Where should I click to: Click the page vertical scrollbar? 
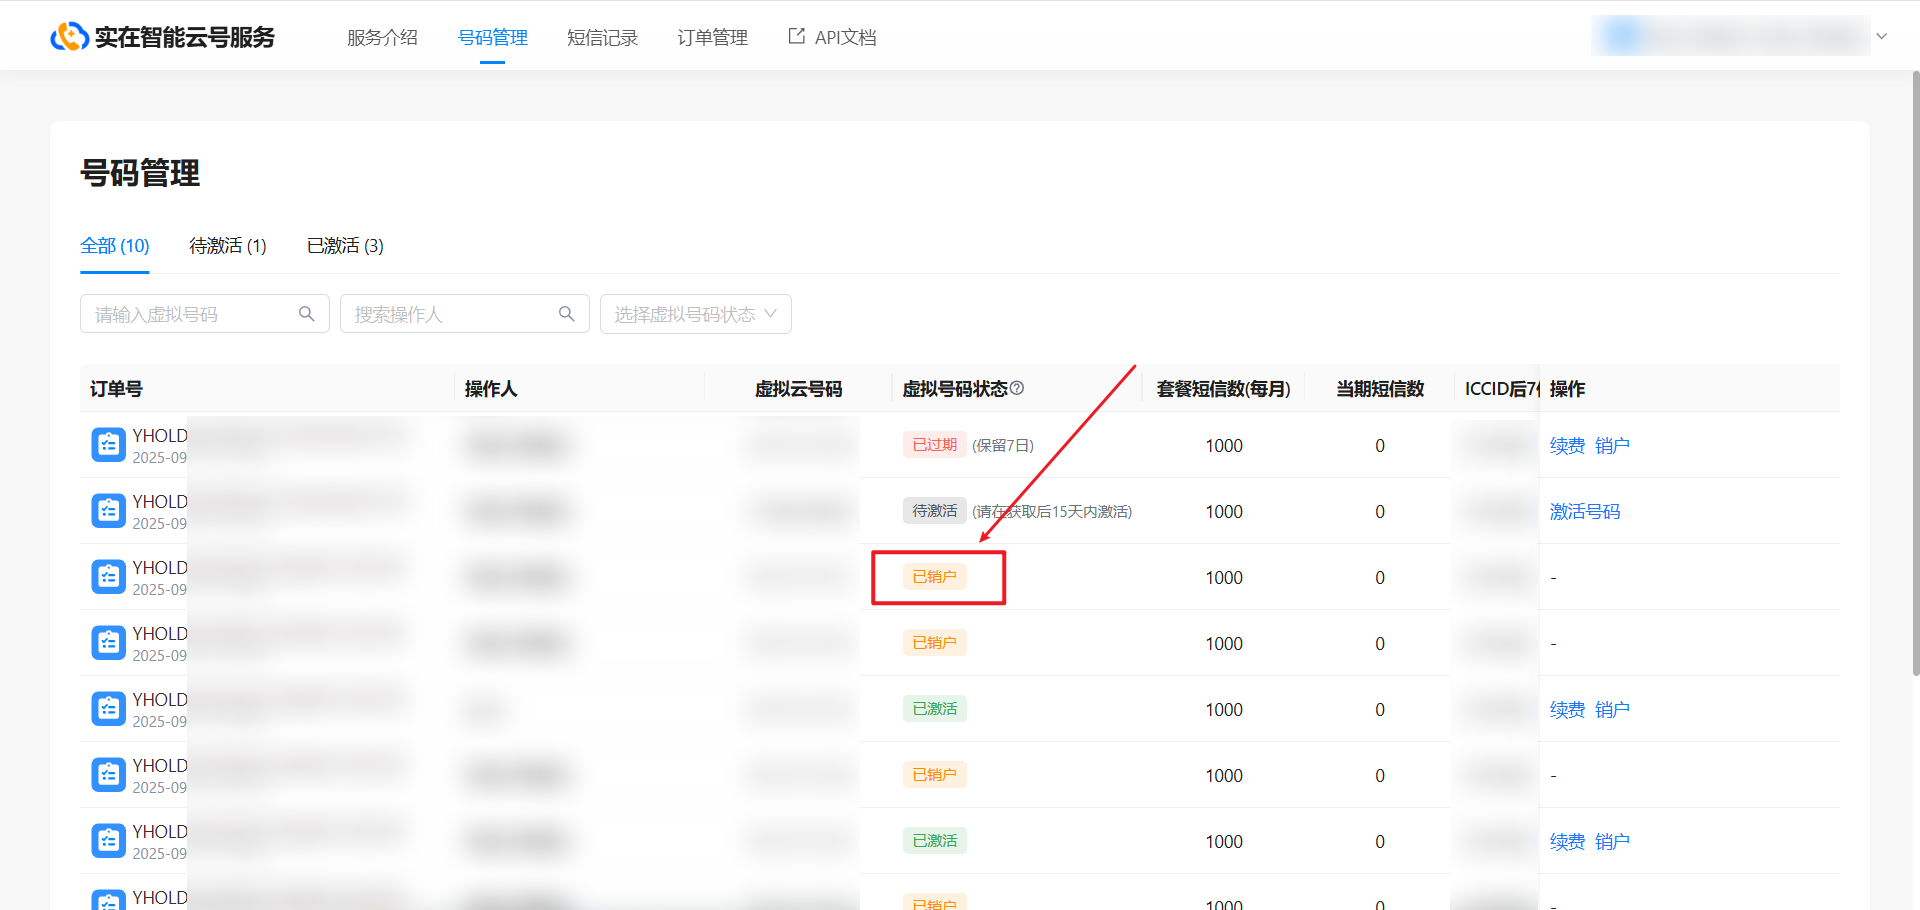pyautogui.click(x=1914, y=370)
